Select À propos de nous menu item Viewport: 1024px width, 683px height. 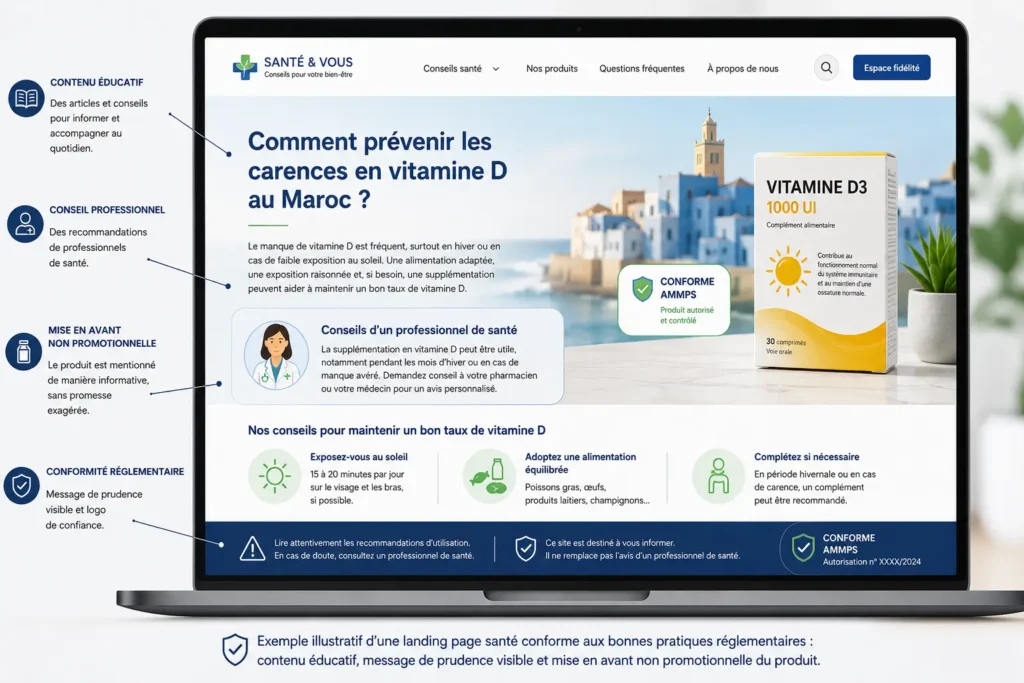point(743,69)
